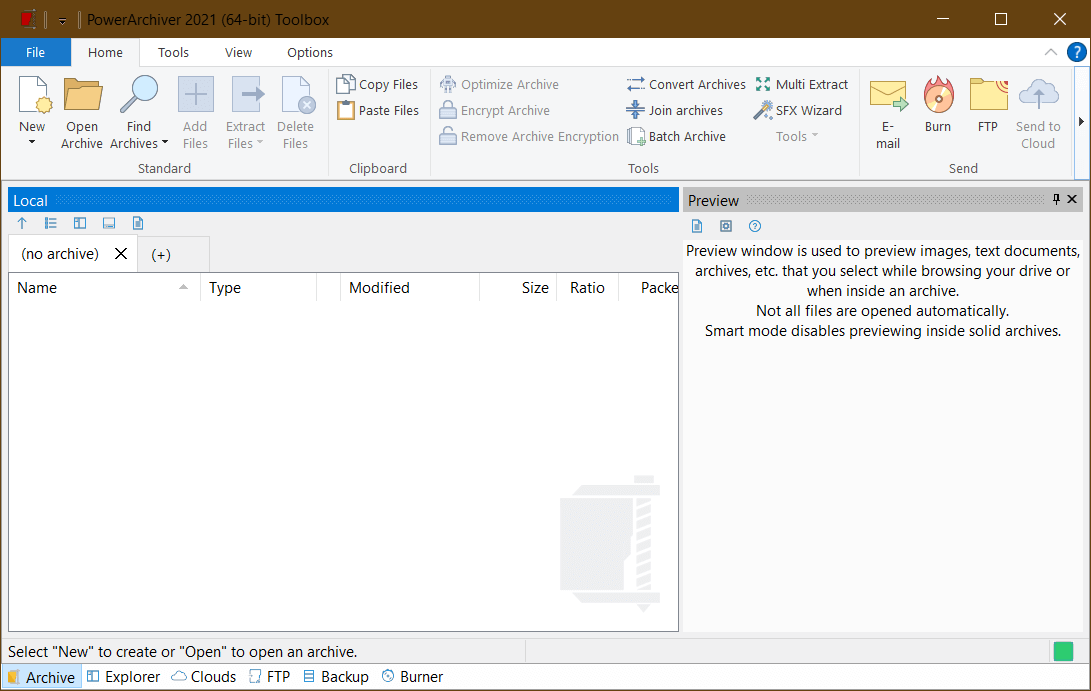Switch to the Tools ribbon tab
The image size is (1091, 691).
[173, 52]
